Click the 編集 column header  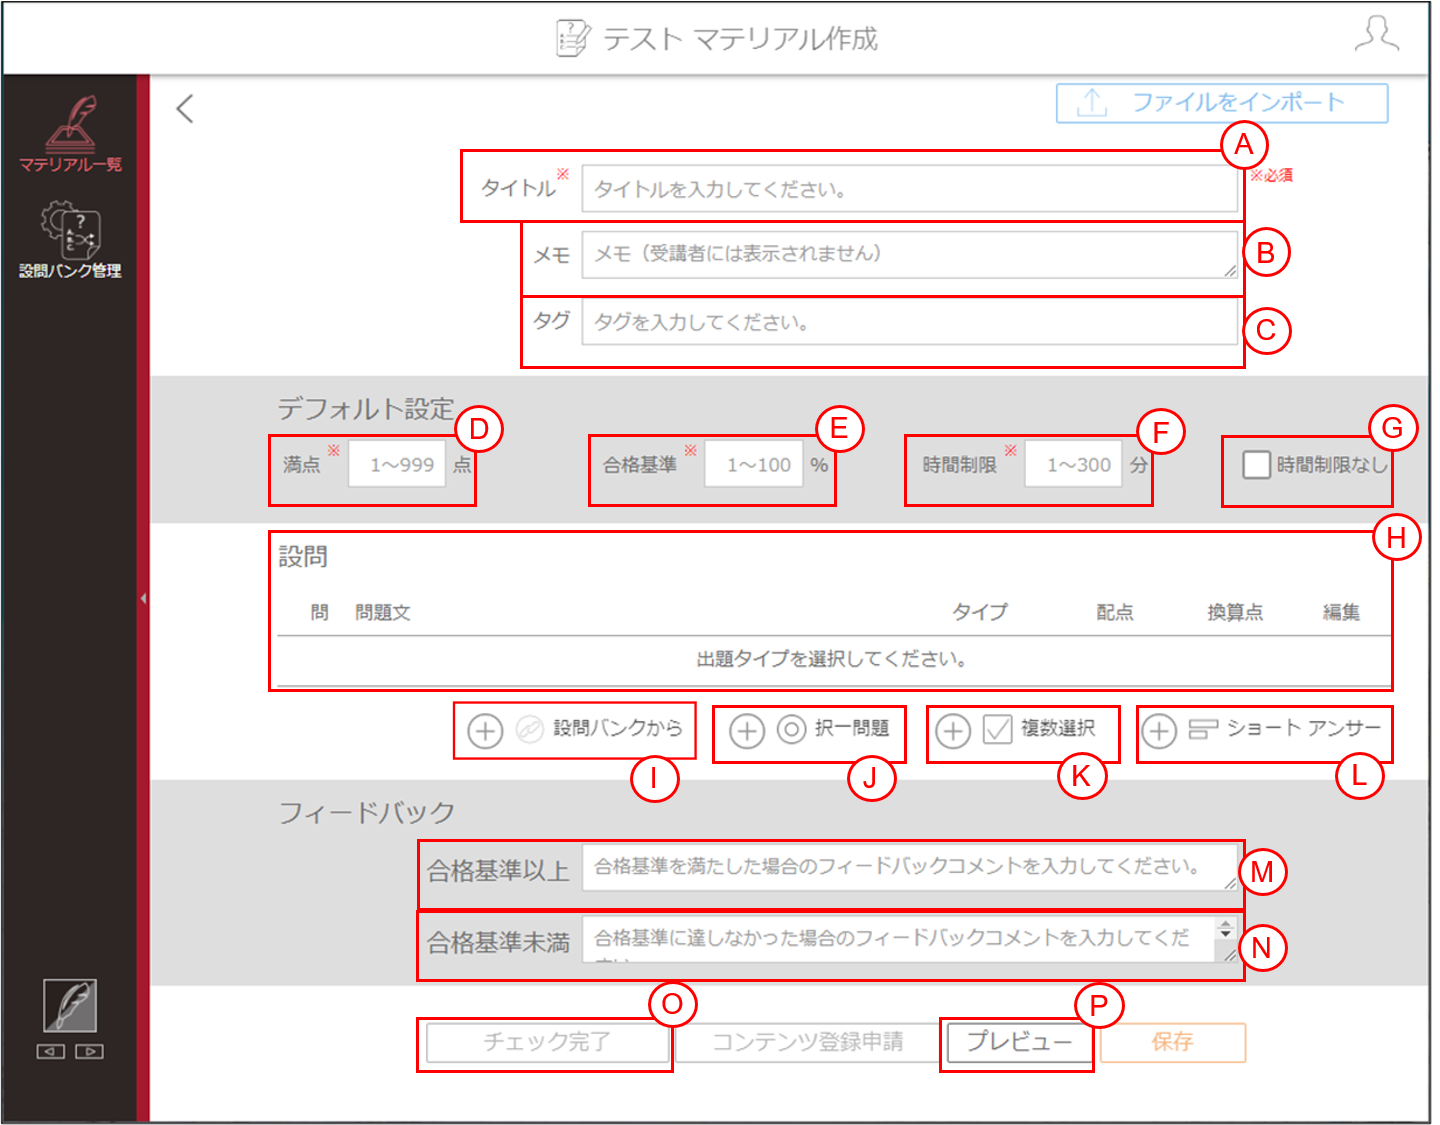[1341, 612]
